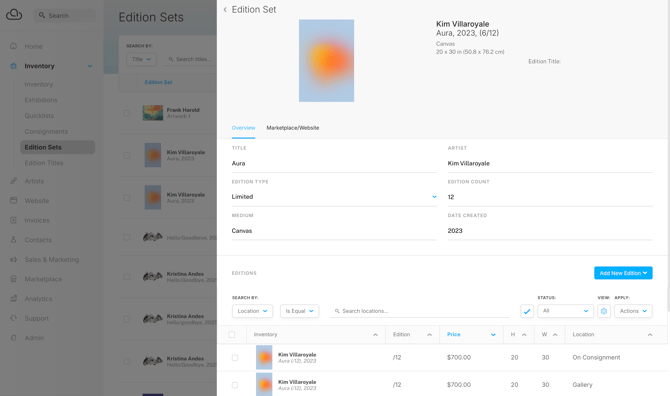
Task: Open Edition Titles in the sidebar
Action: tap(44, 163)
